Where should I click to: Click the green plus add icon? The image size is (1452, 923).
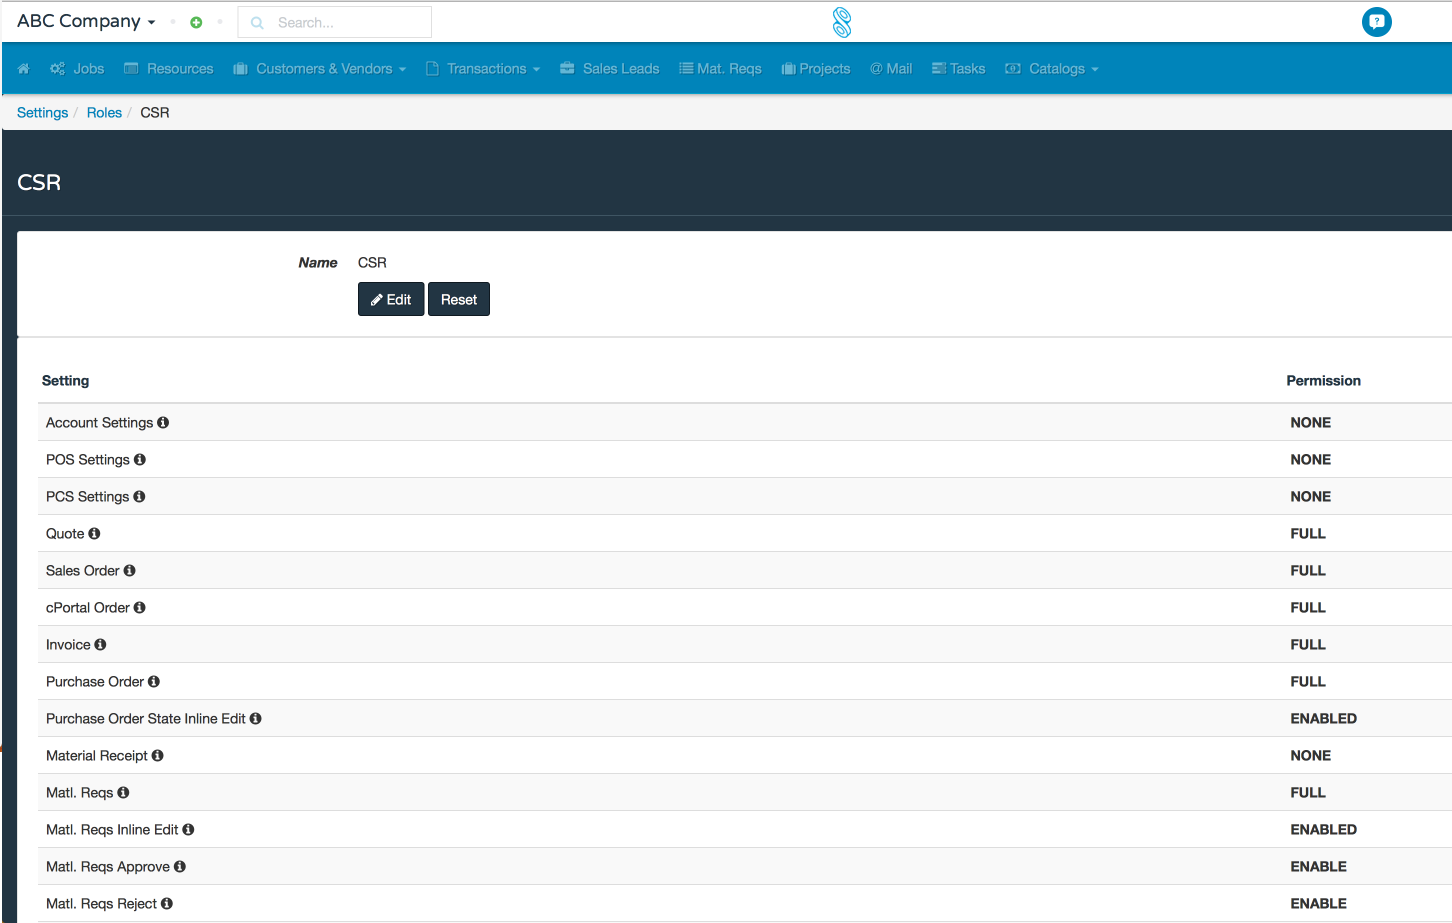click(196, 22)
